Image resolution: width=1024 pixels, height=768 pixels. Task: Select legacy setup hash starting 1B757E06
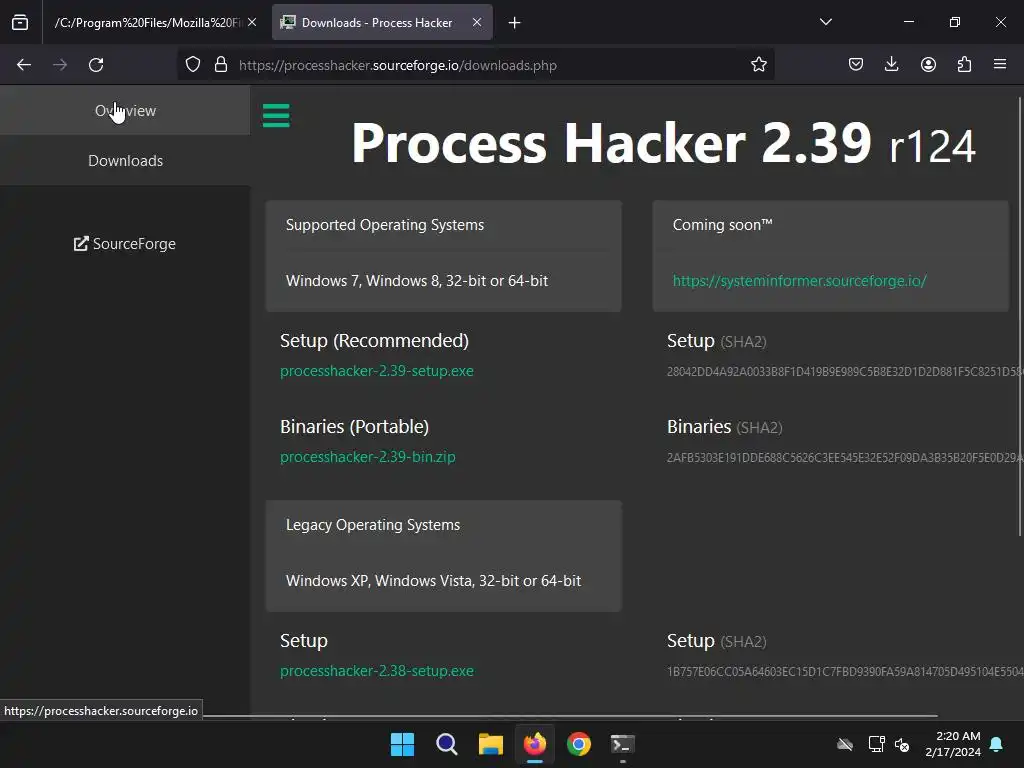844,671
